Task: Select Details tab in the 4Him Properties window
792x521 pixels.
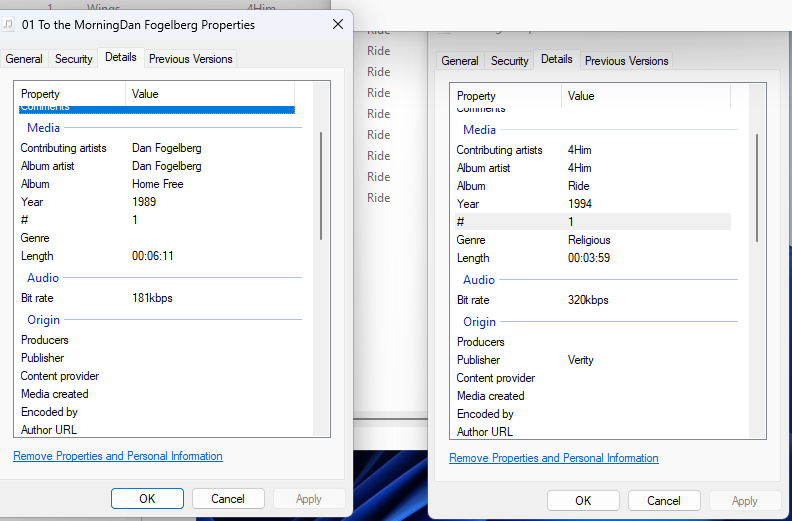Action: click(x=557, y=59)
